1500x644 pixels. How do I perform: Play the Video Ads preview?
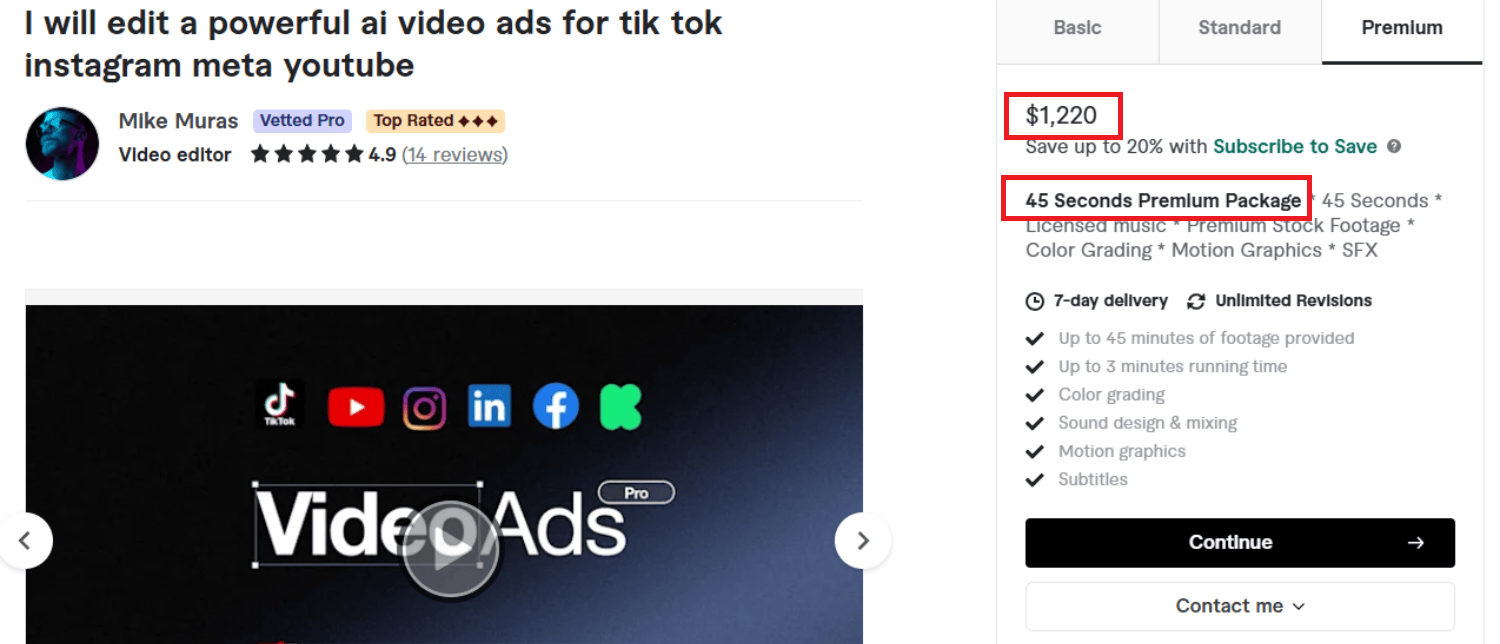[x=450, y=548]
